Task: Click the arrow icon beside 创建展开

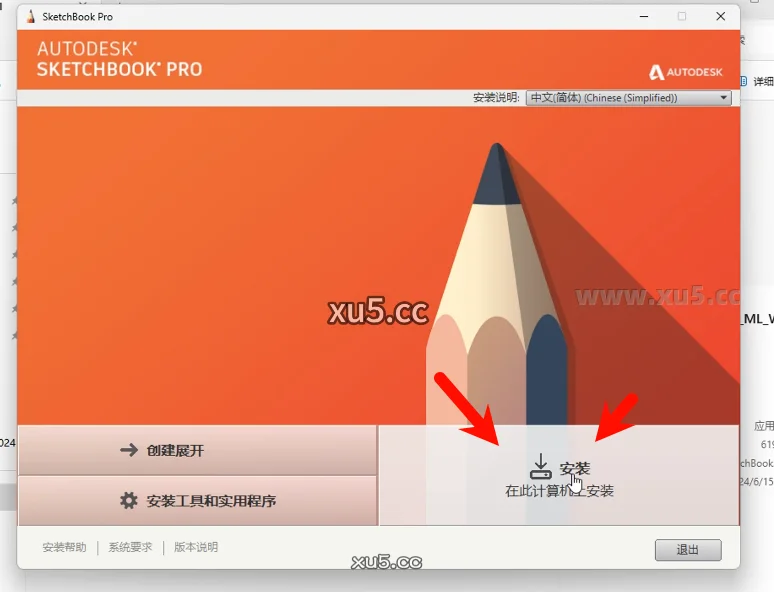Action: (x=129, y=450)
